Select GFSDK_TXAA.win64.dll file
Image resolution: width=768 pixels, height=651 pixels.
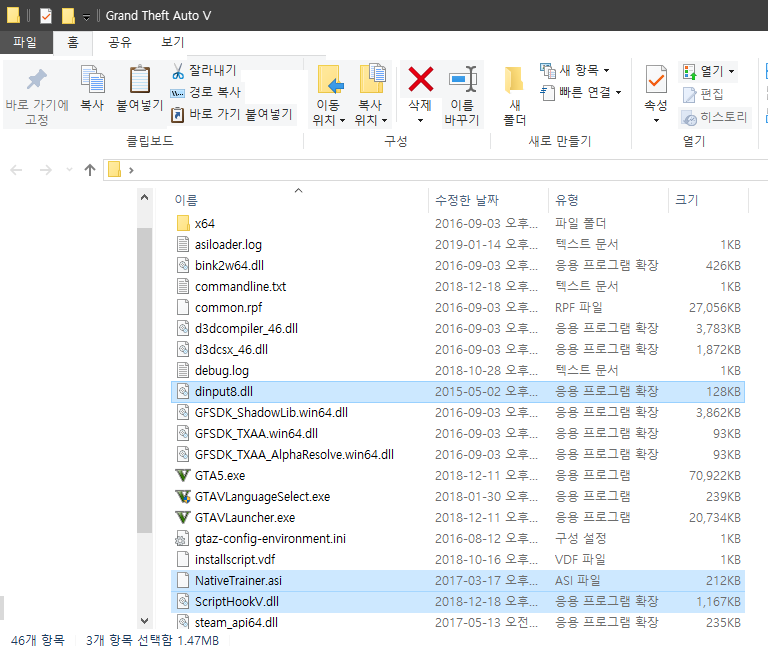click(457, 434)
